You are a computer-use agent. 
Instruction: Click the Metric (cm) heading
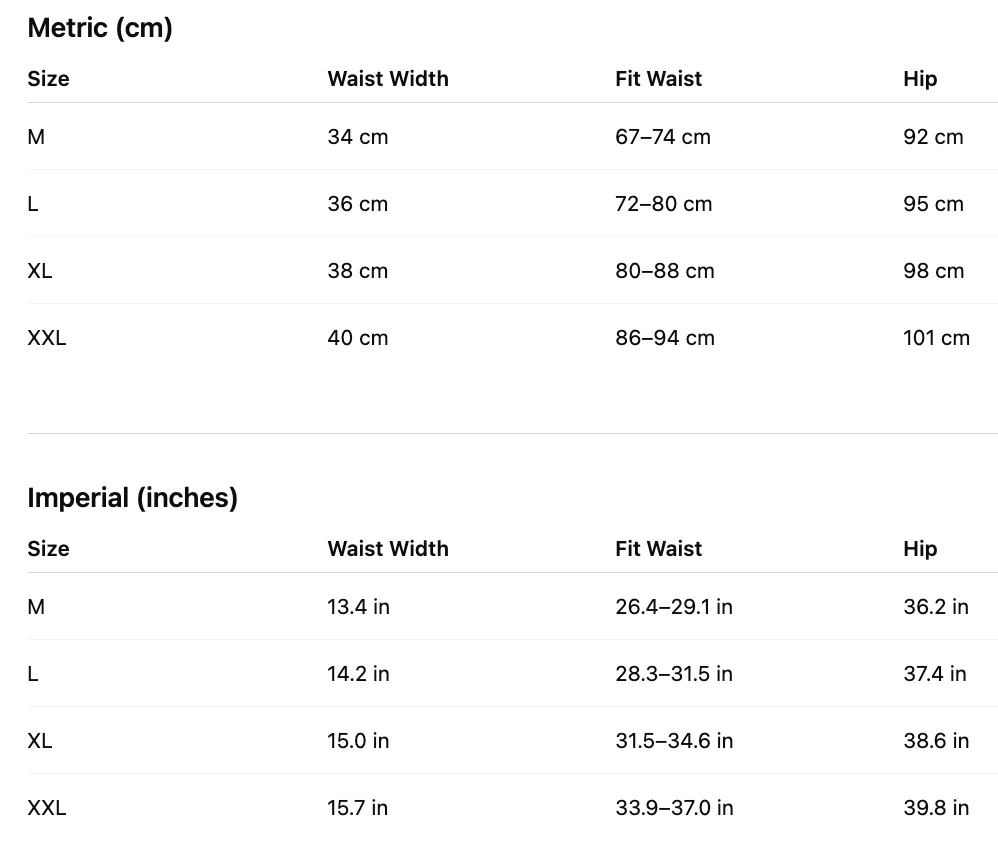click(100, 29)
